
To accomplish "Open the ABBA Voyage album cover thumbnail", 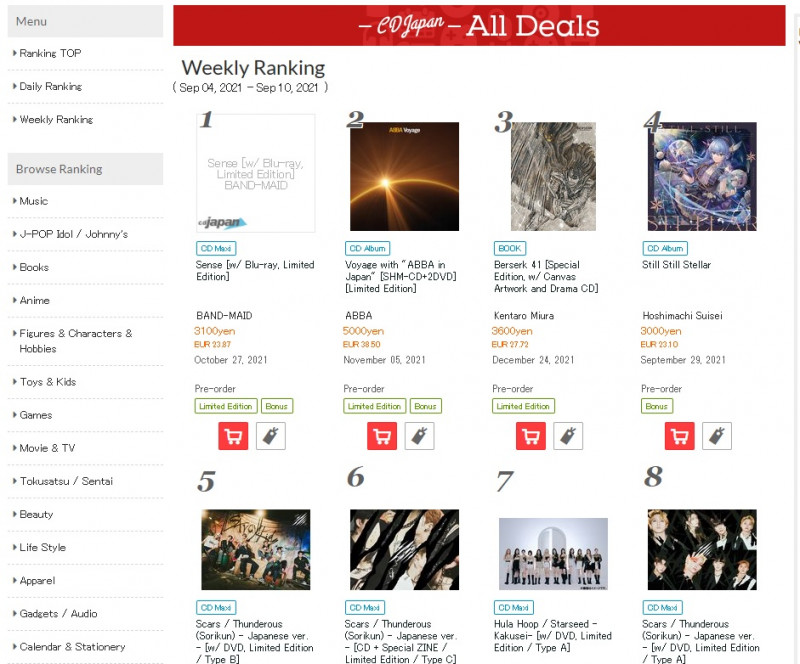I will coord(404,177).
